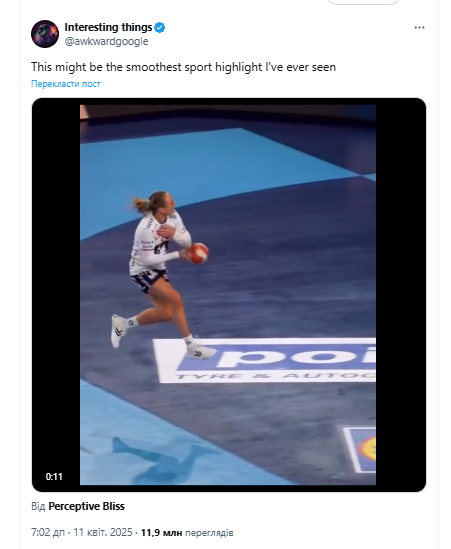451x549 pixels.
Task: Click the Interesting things display name
Action: coord(108,27)
